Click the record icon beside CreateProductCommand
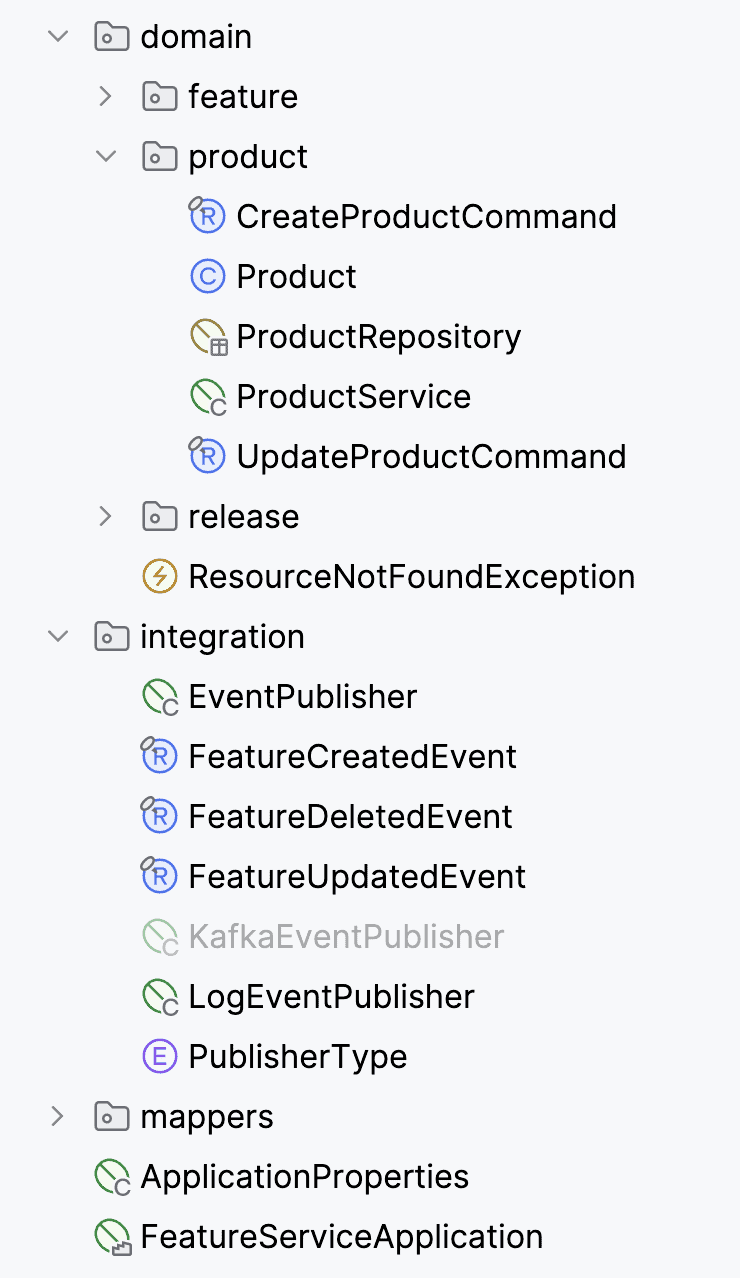740x1278 pixels. pos(207,216)
